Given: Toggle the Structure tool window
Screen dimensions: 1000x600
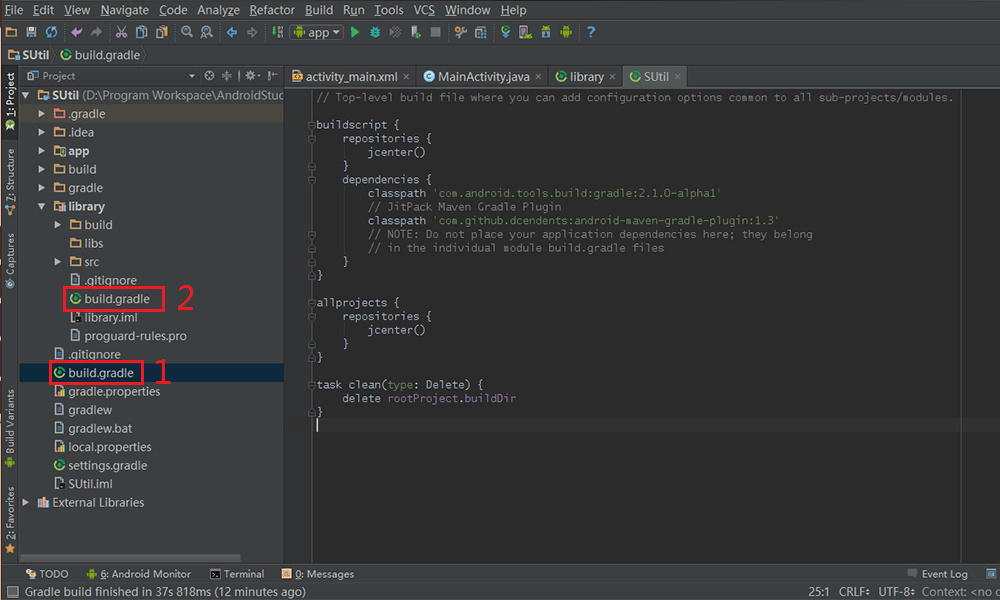Looking at the screenshot, I should [x=10, y=181].
